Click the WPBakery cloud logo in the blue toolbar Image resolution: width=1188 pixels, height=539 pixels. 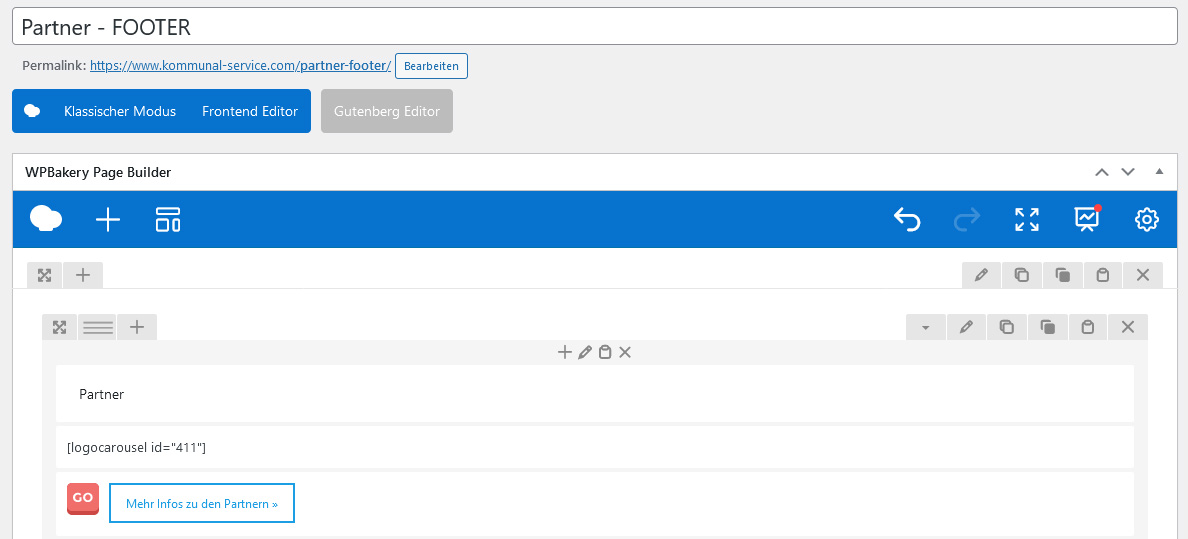tap(46, 219)
